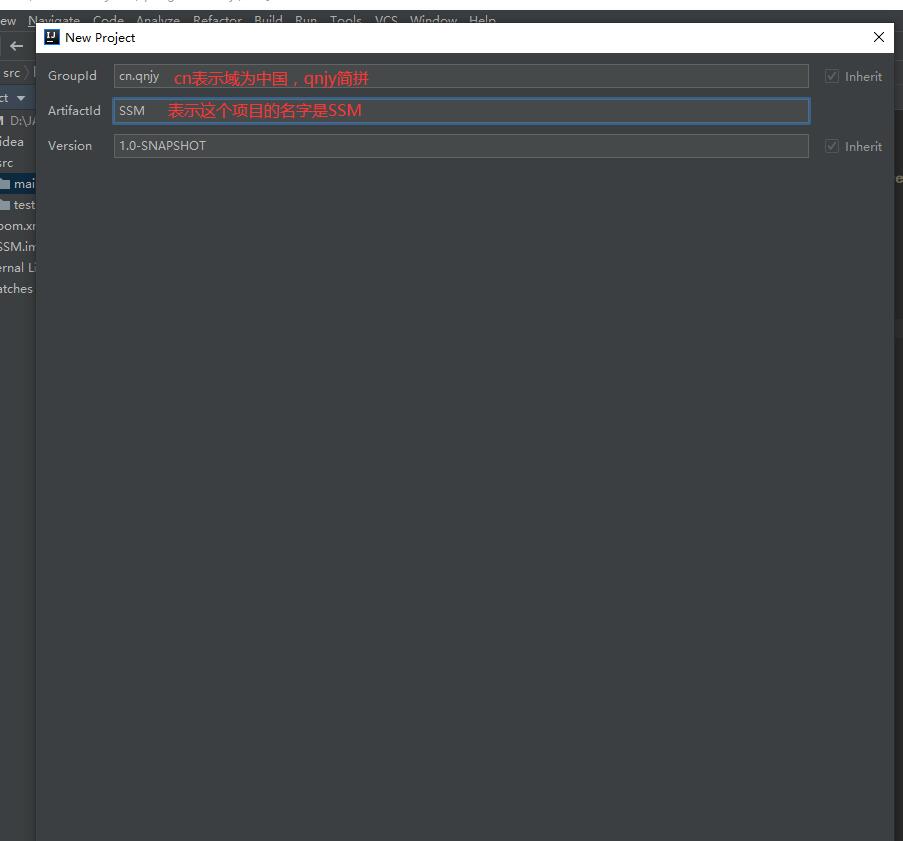Click the back arrow in the toolbar
Image resolution: width=903 pixels, height=841 pixels.
click(x=16, y=46)
